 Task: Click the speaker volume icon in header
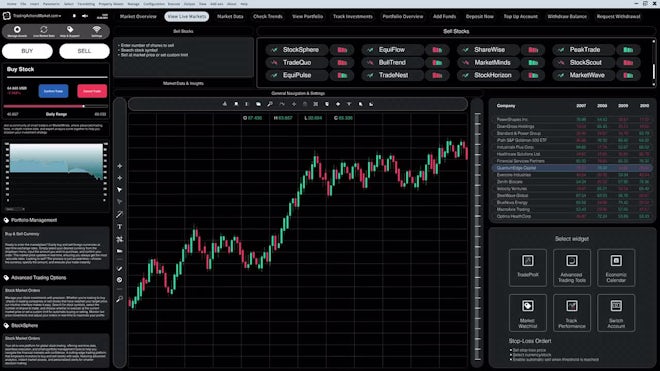tap(85, 16)
